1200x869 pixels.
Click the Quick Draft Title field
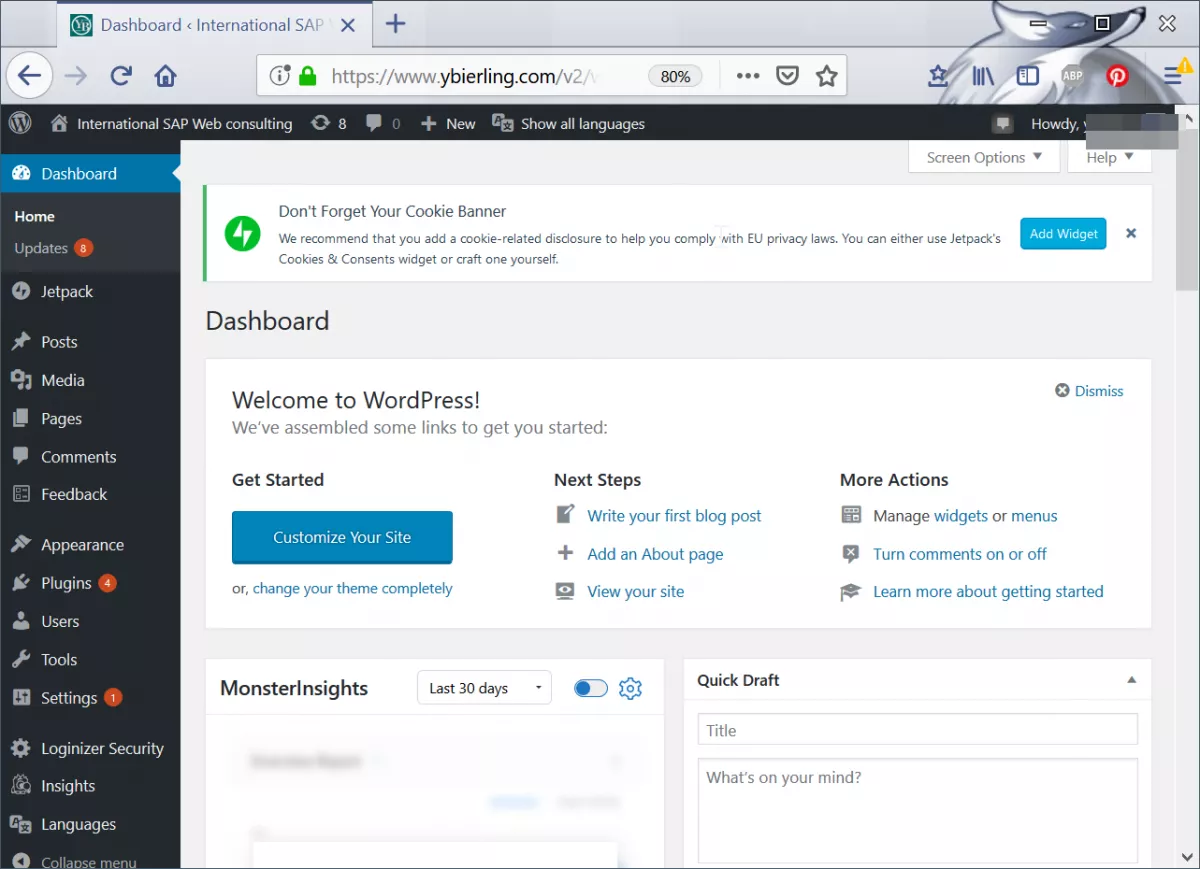click(x=917, y=730)
